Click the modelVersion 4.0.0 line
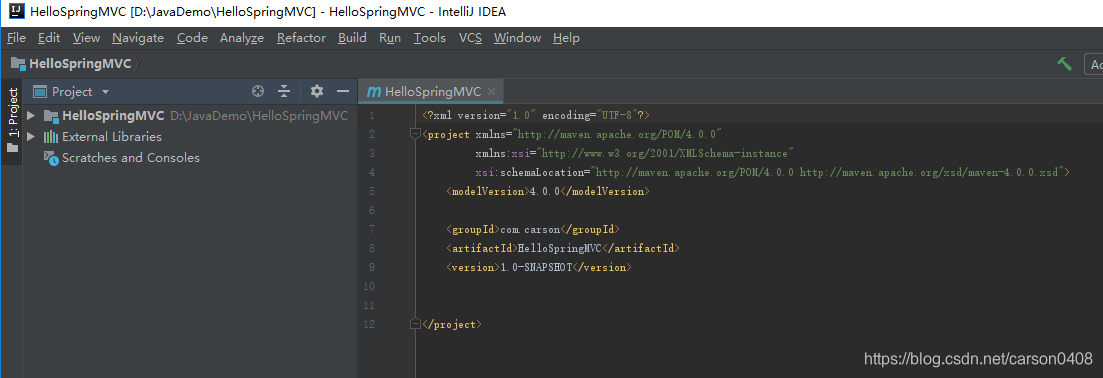 [x=548, y=191]
